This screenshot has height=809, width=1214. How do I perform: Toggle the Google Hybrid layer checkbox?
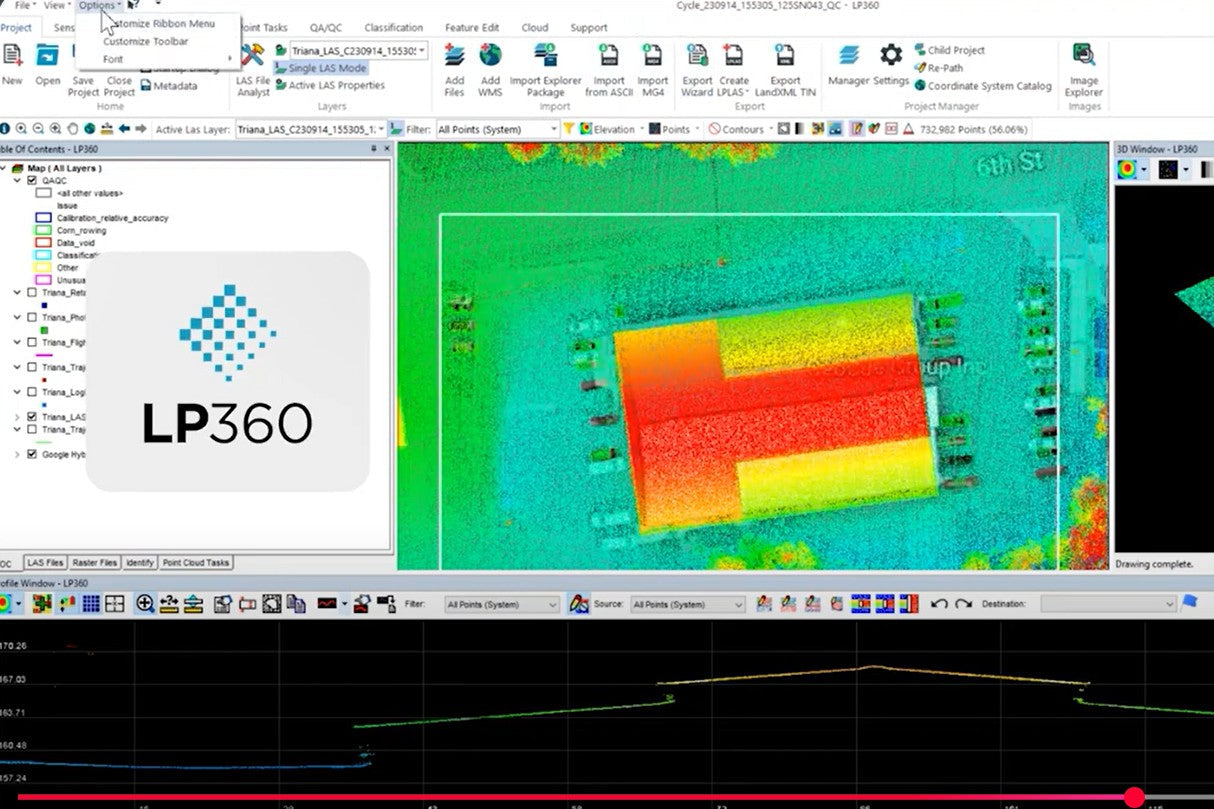coord(32,454)
